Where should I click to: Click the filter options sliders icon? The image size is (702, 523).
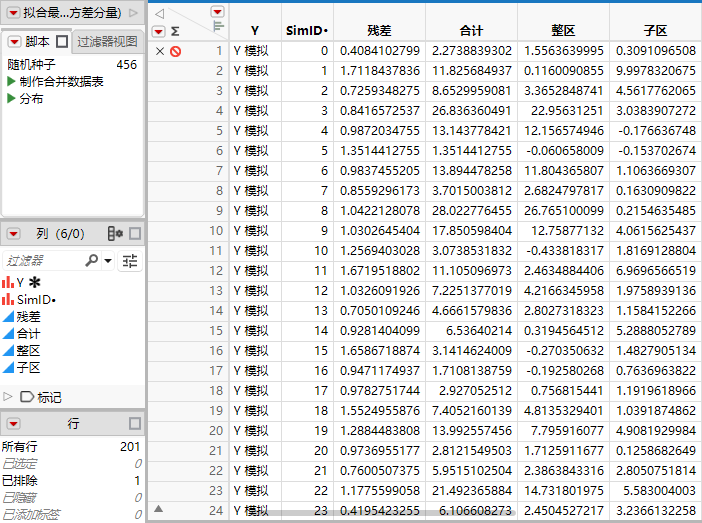130,261
